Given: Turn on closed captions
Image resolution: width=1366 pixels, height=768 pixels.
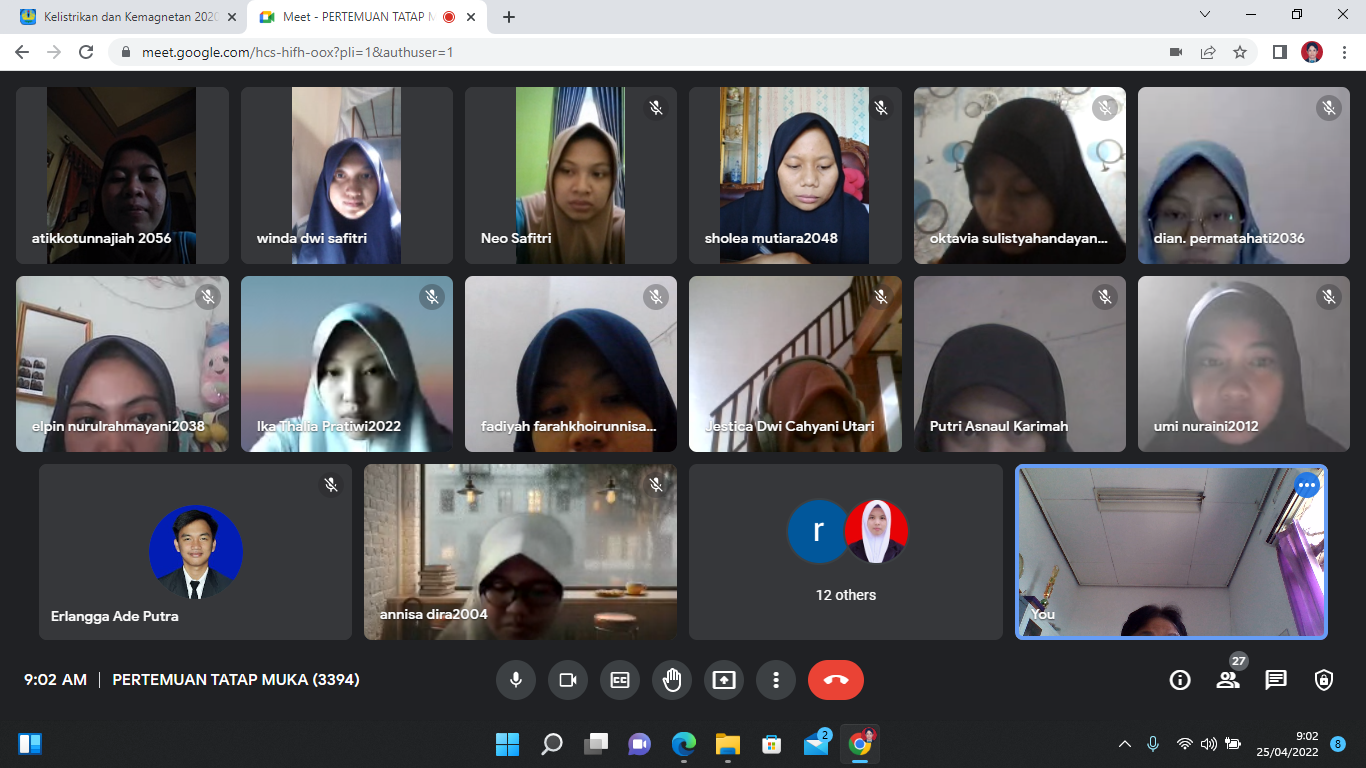Looking at the screenshot, I should pos(620,680).
